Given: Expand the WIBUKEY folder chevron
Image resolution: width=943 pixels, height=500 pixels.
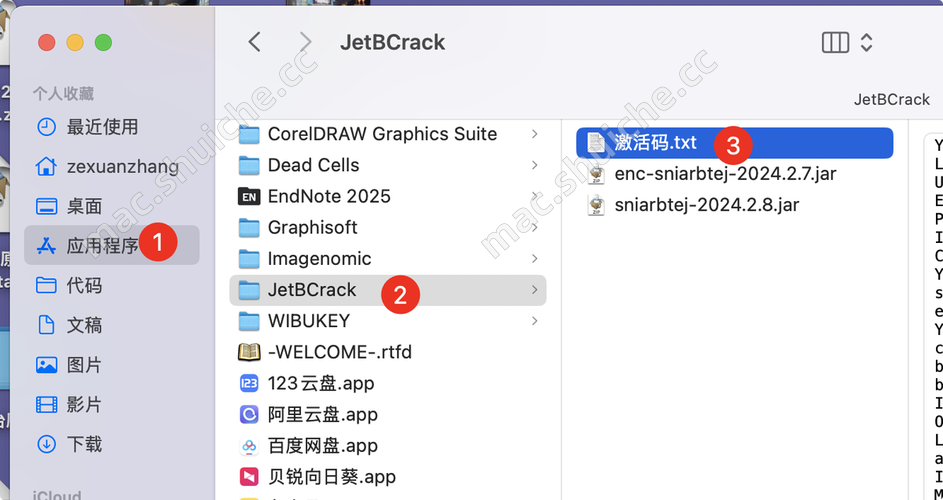Looking at the screenshot, I should [x=535, y=321].
